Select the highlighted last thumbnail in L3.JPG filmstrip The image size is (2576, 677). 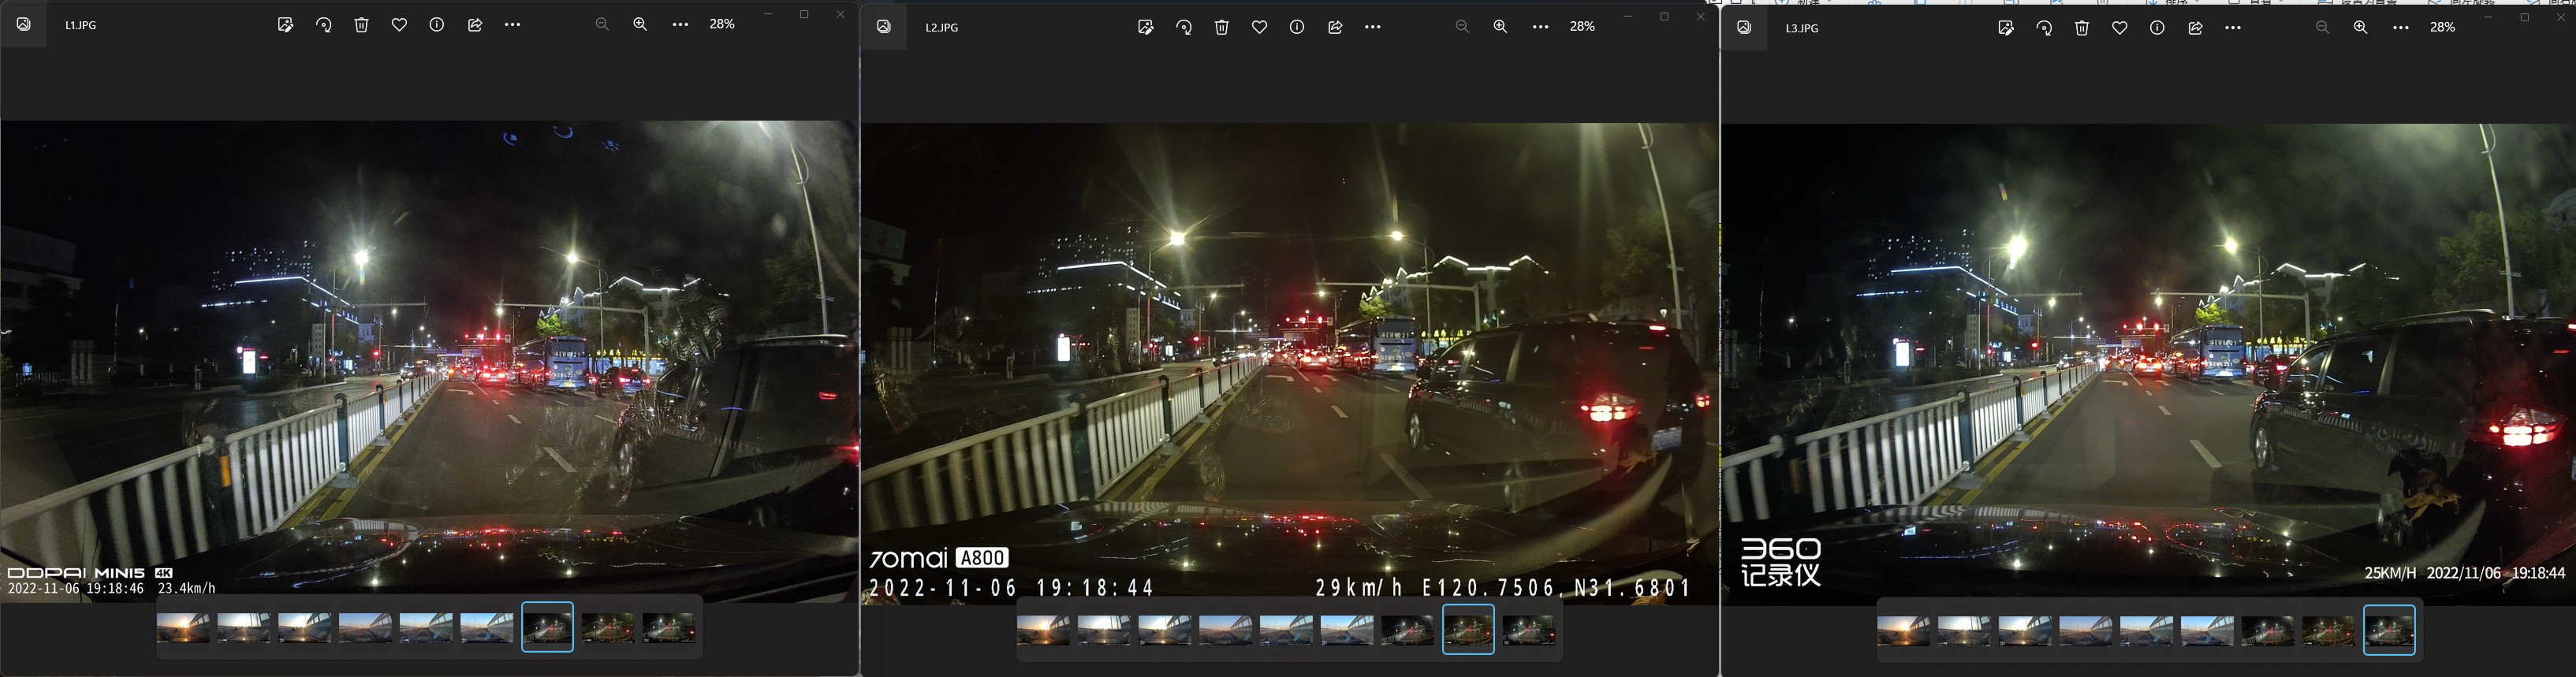click(2389, 630)
